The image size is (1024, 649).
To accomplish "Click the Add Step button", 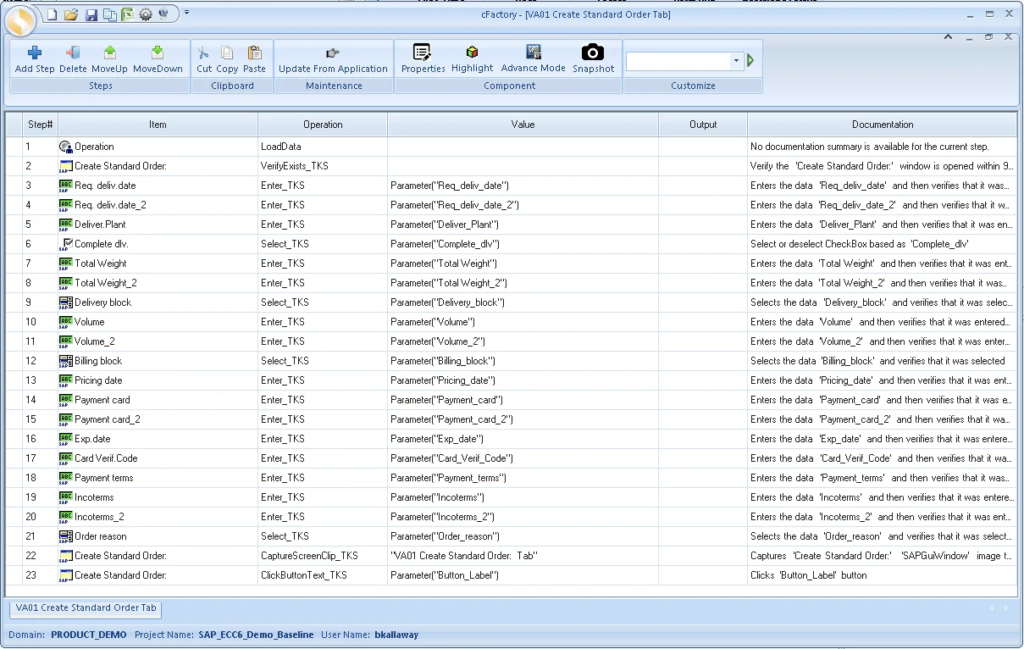I will [35, 59].
